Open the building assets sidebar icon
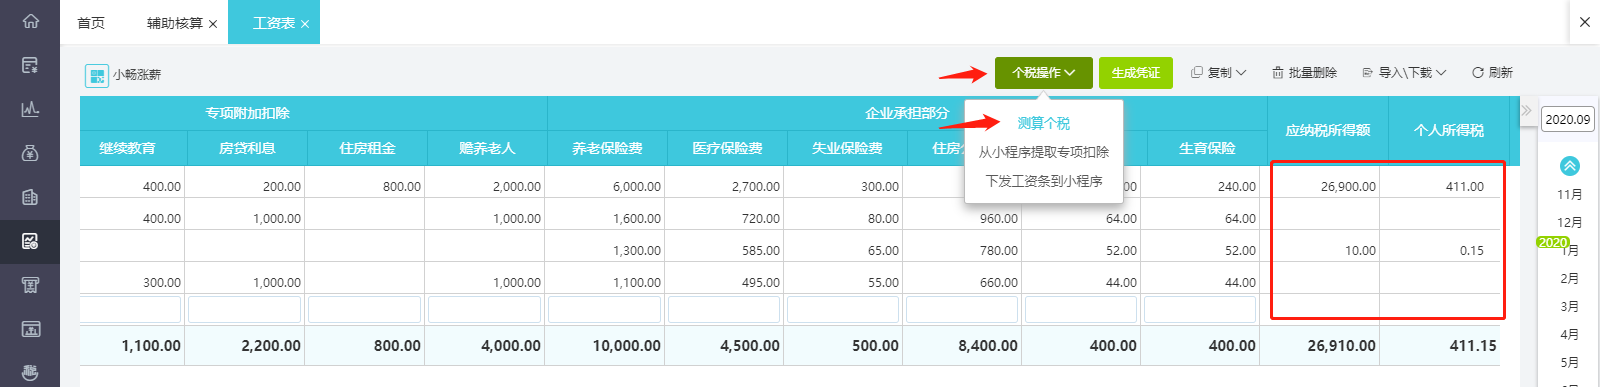 [30, 197]
